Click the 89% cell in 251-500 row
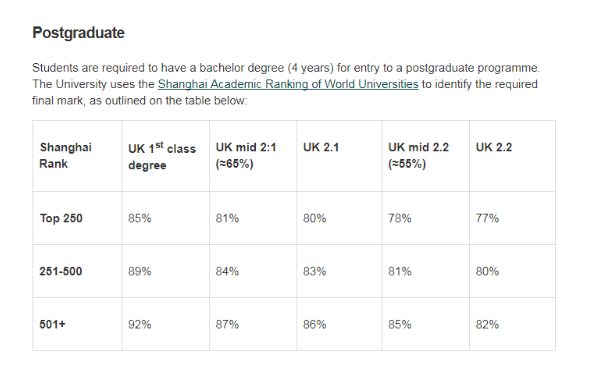The height and width of the screenshot is (370, 592). click(x=140, y=271)
